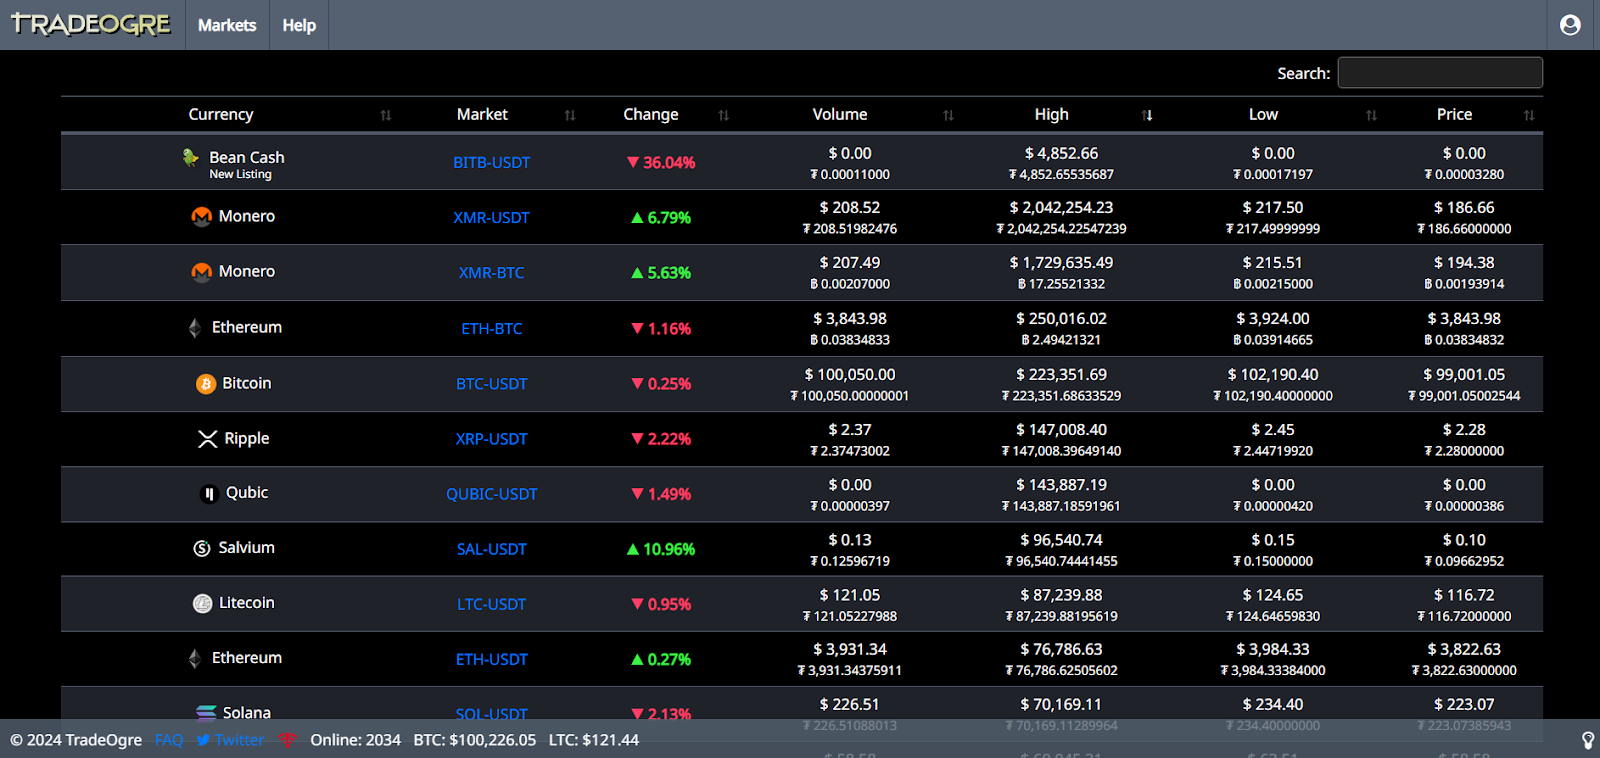The height and width of the screenshot is (758, 1600).
Task: Click the Ethereum icon in the ETH-BTC row
Action: (195, 327)
